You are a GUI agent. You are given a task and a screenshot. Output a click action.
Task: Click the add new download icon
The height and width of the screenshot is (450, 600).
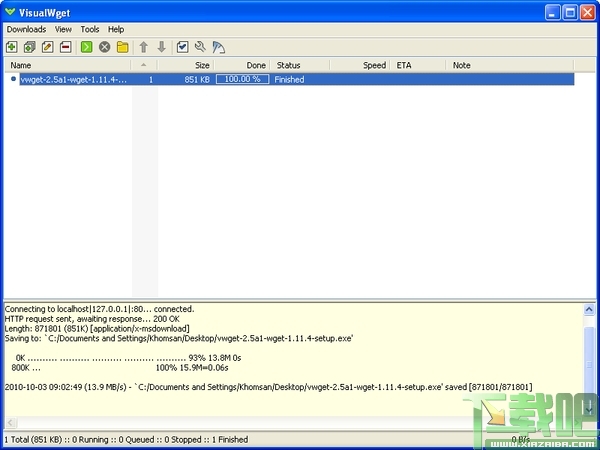tap(11, 47)
